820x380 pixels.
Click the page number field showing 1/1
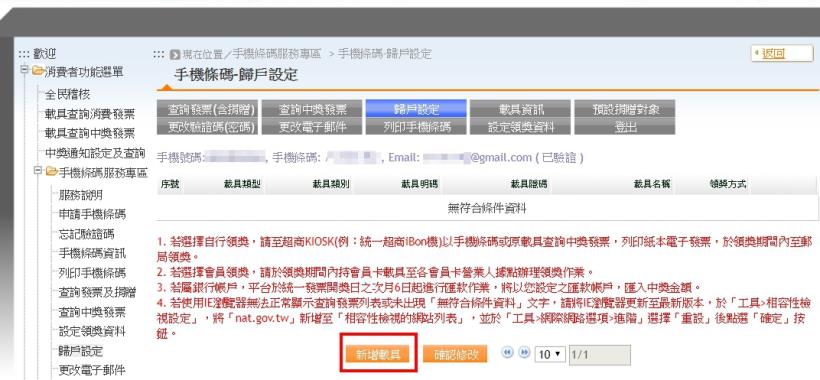click(600, 355)
